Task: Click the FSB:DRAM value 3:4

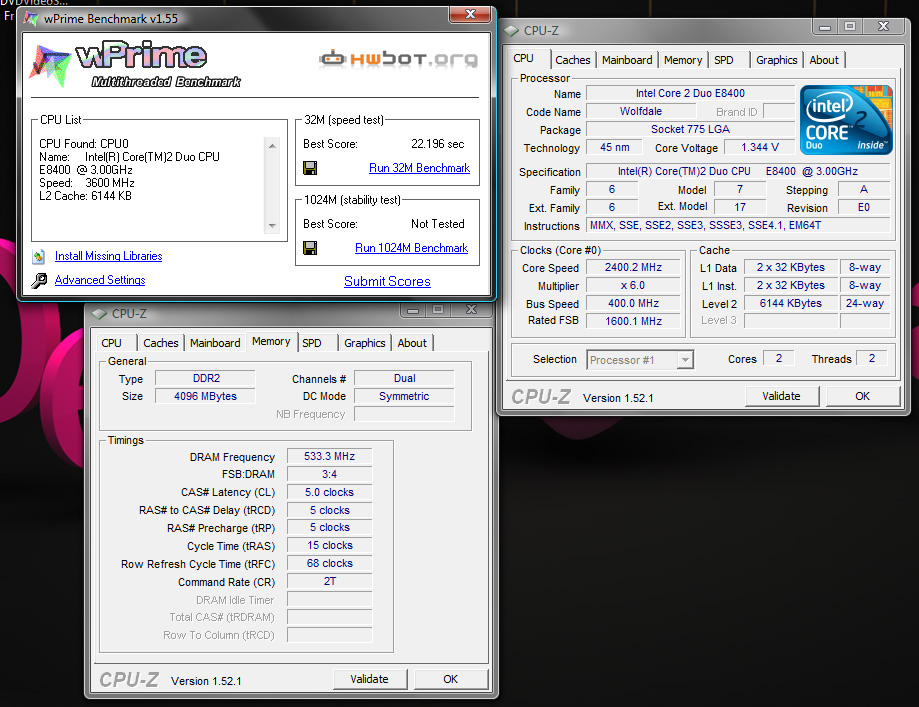Action: 329,474
